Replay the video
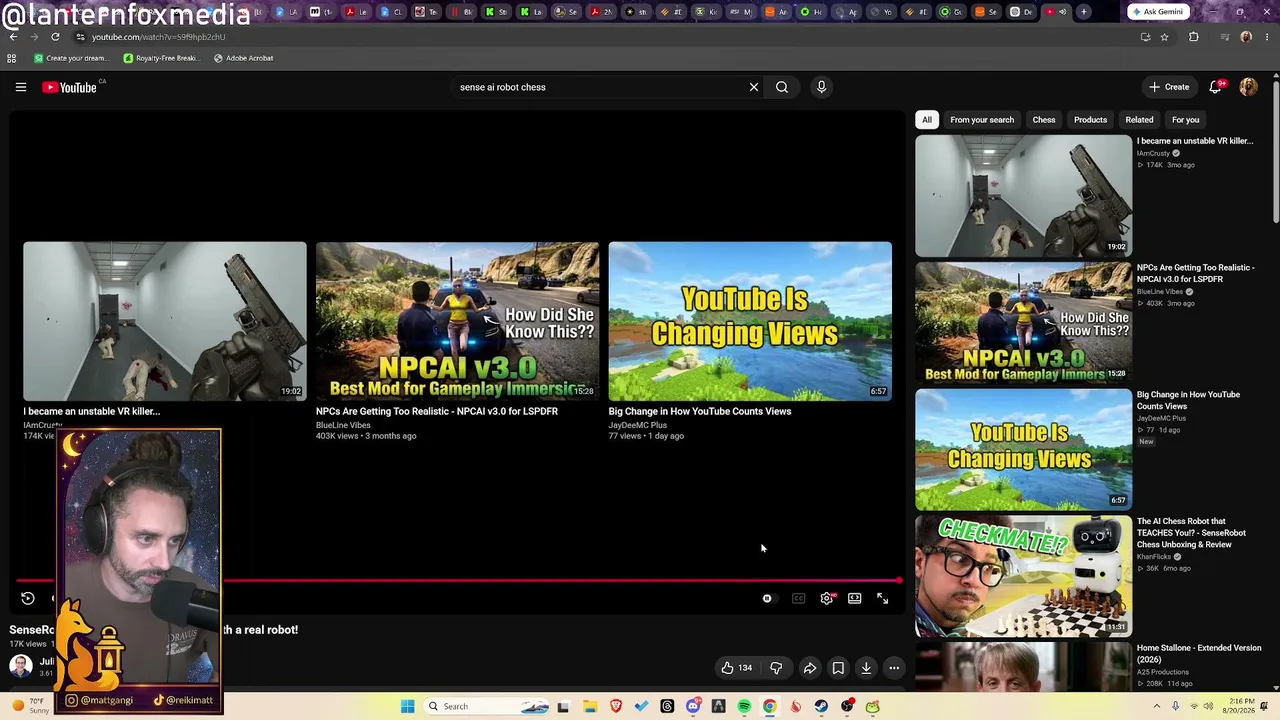This screenshot has width=1280, height=720. click(28, 598)
